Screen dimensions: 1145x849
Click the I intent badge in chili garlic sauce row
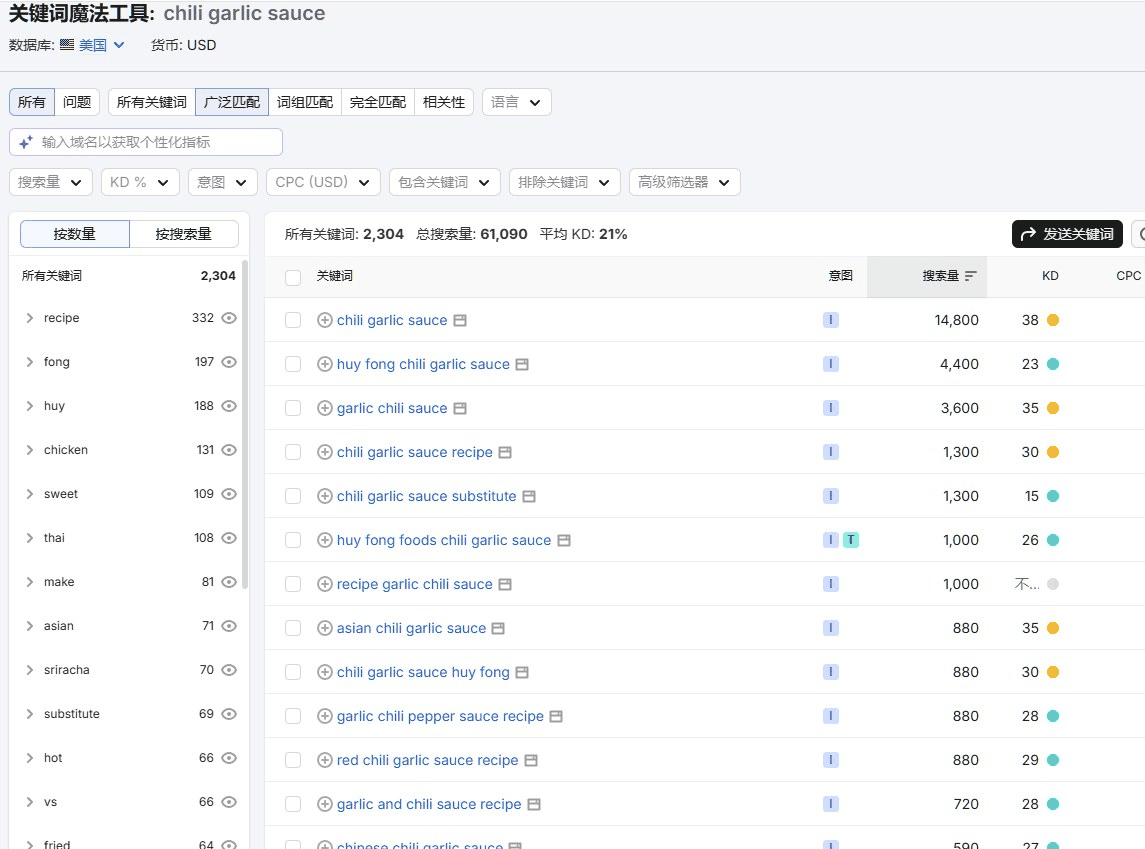coord(831,320)
